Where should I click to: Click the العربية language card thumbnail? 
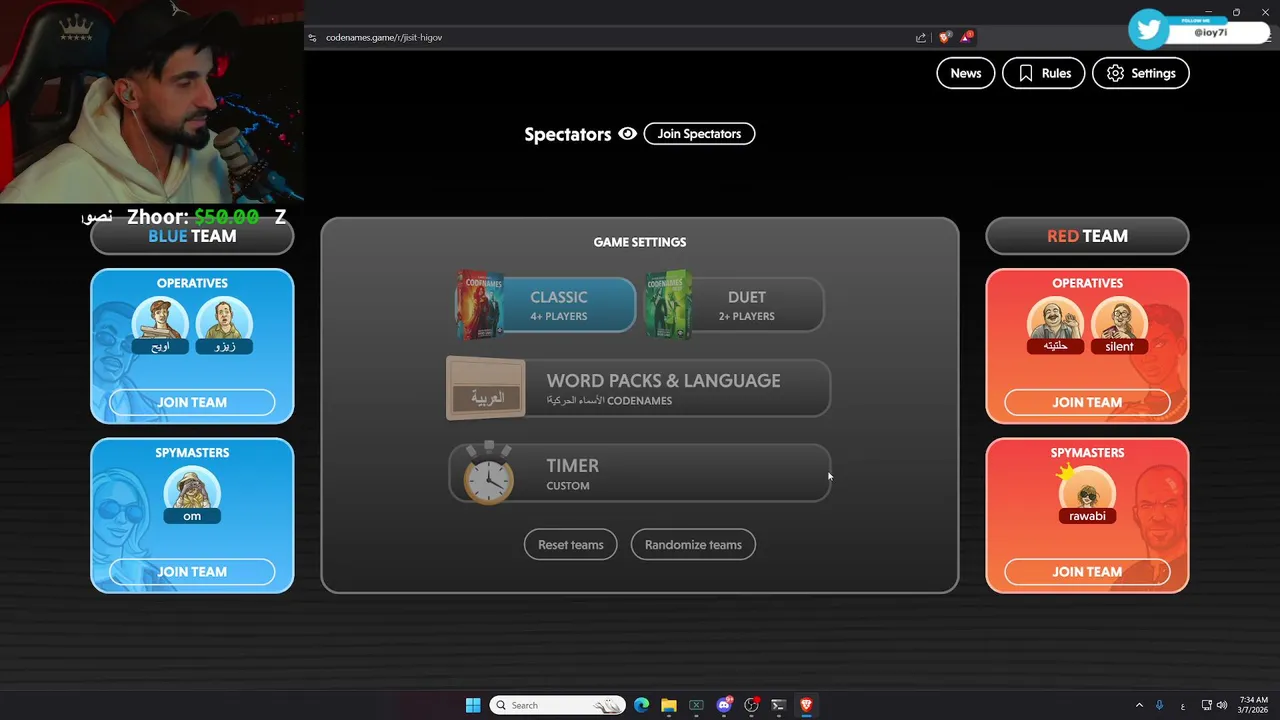[x=485, y=388]
